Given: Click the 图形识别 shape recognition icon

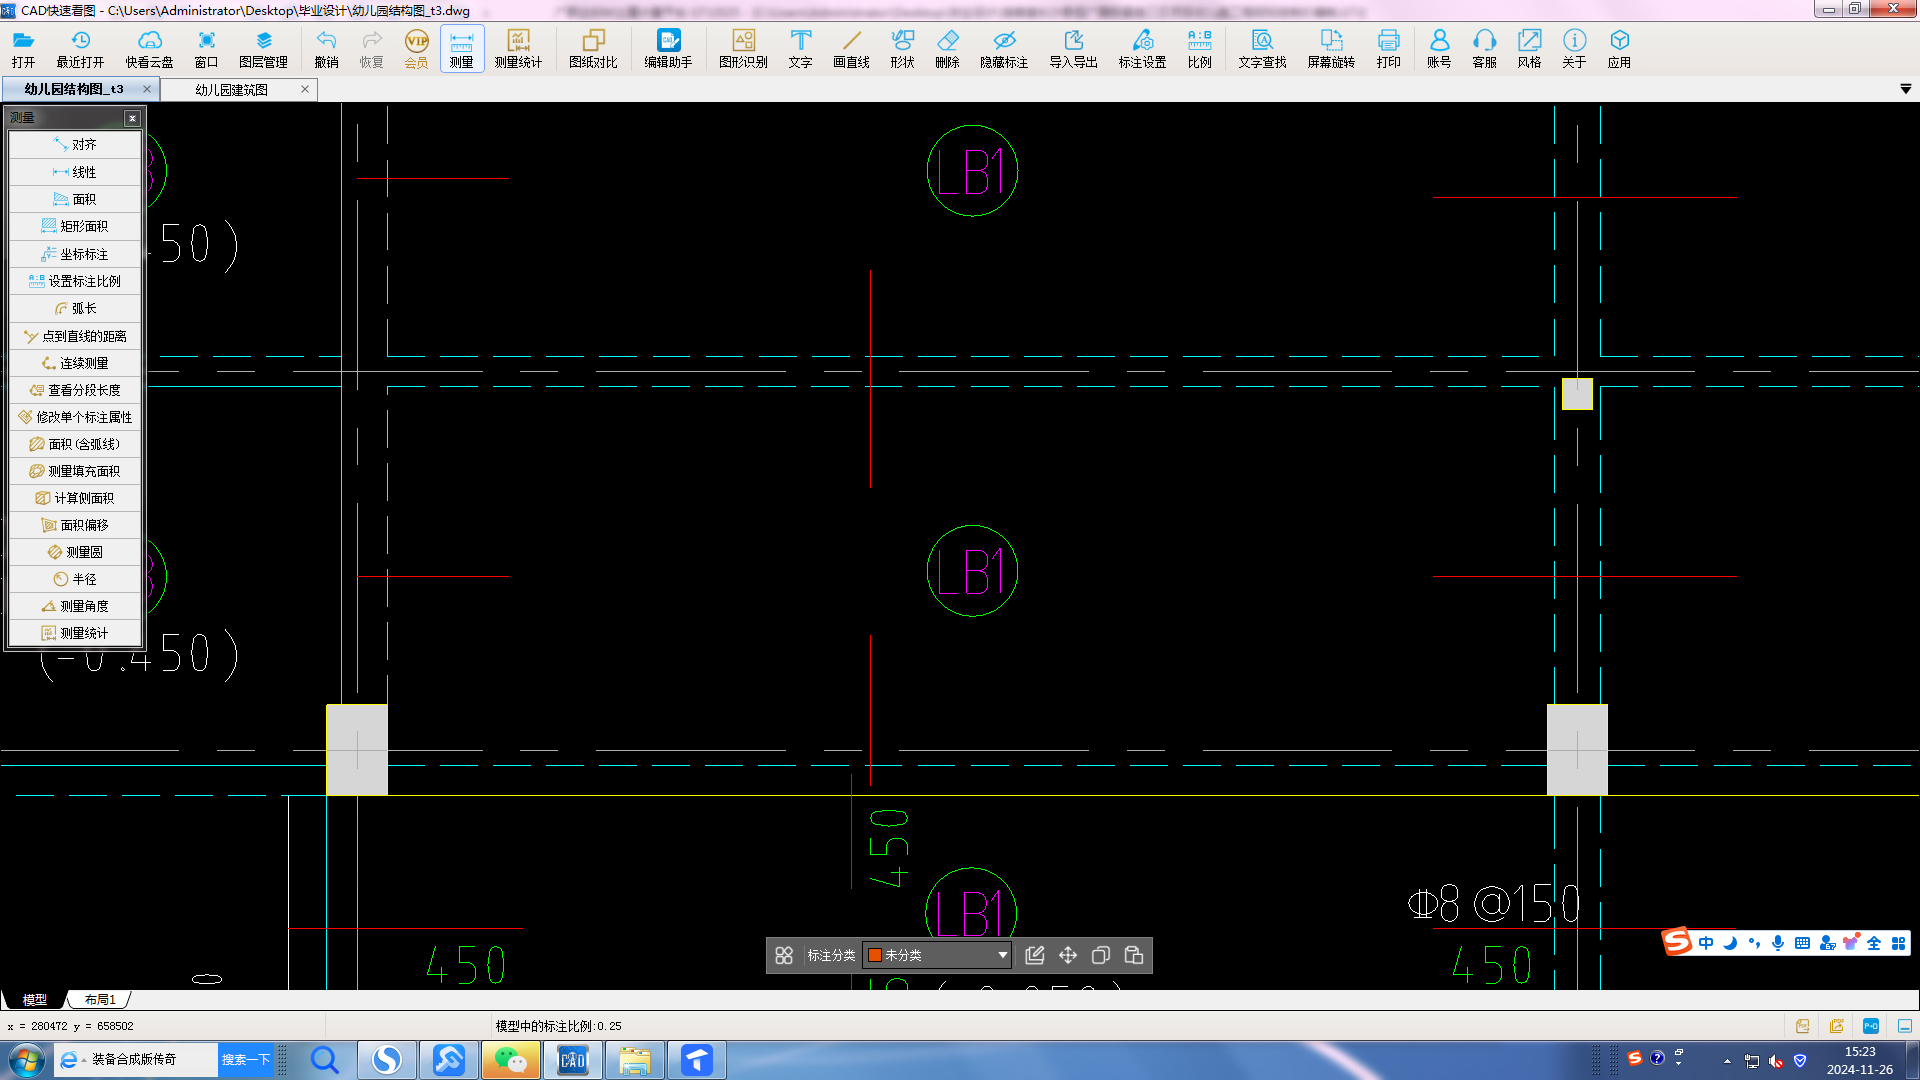Looking at the screenshot, I should point(743,48).
